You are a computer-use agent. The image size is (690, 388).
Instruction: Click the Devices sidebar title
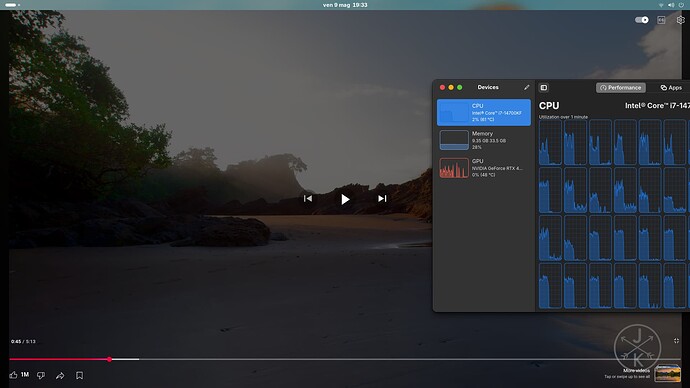tap(488, 88)
